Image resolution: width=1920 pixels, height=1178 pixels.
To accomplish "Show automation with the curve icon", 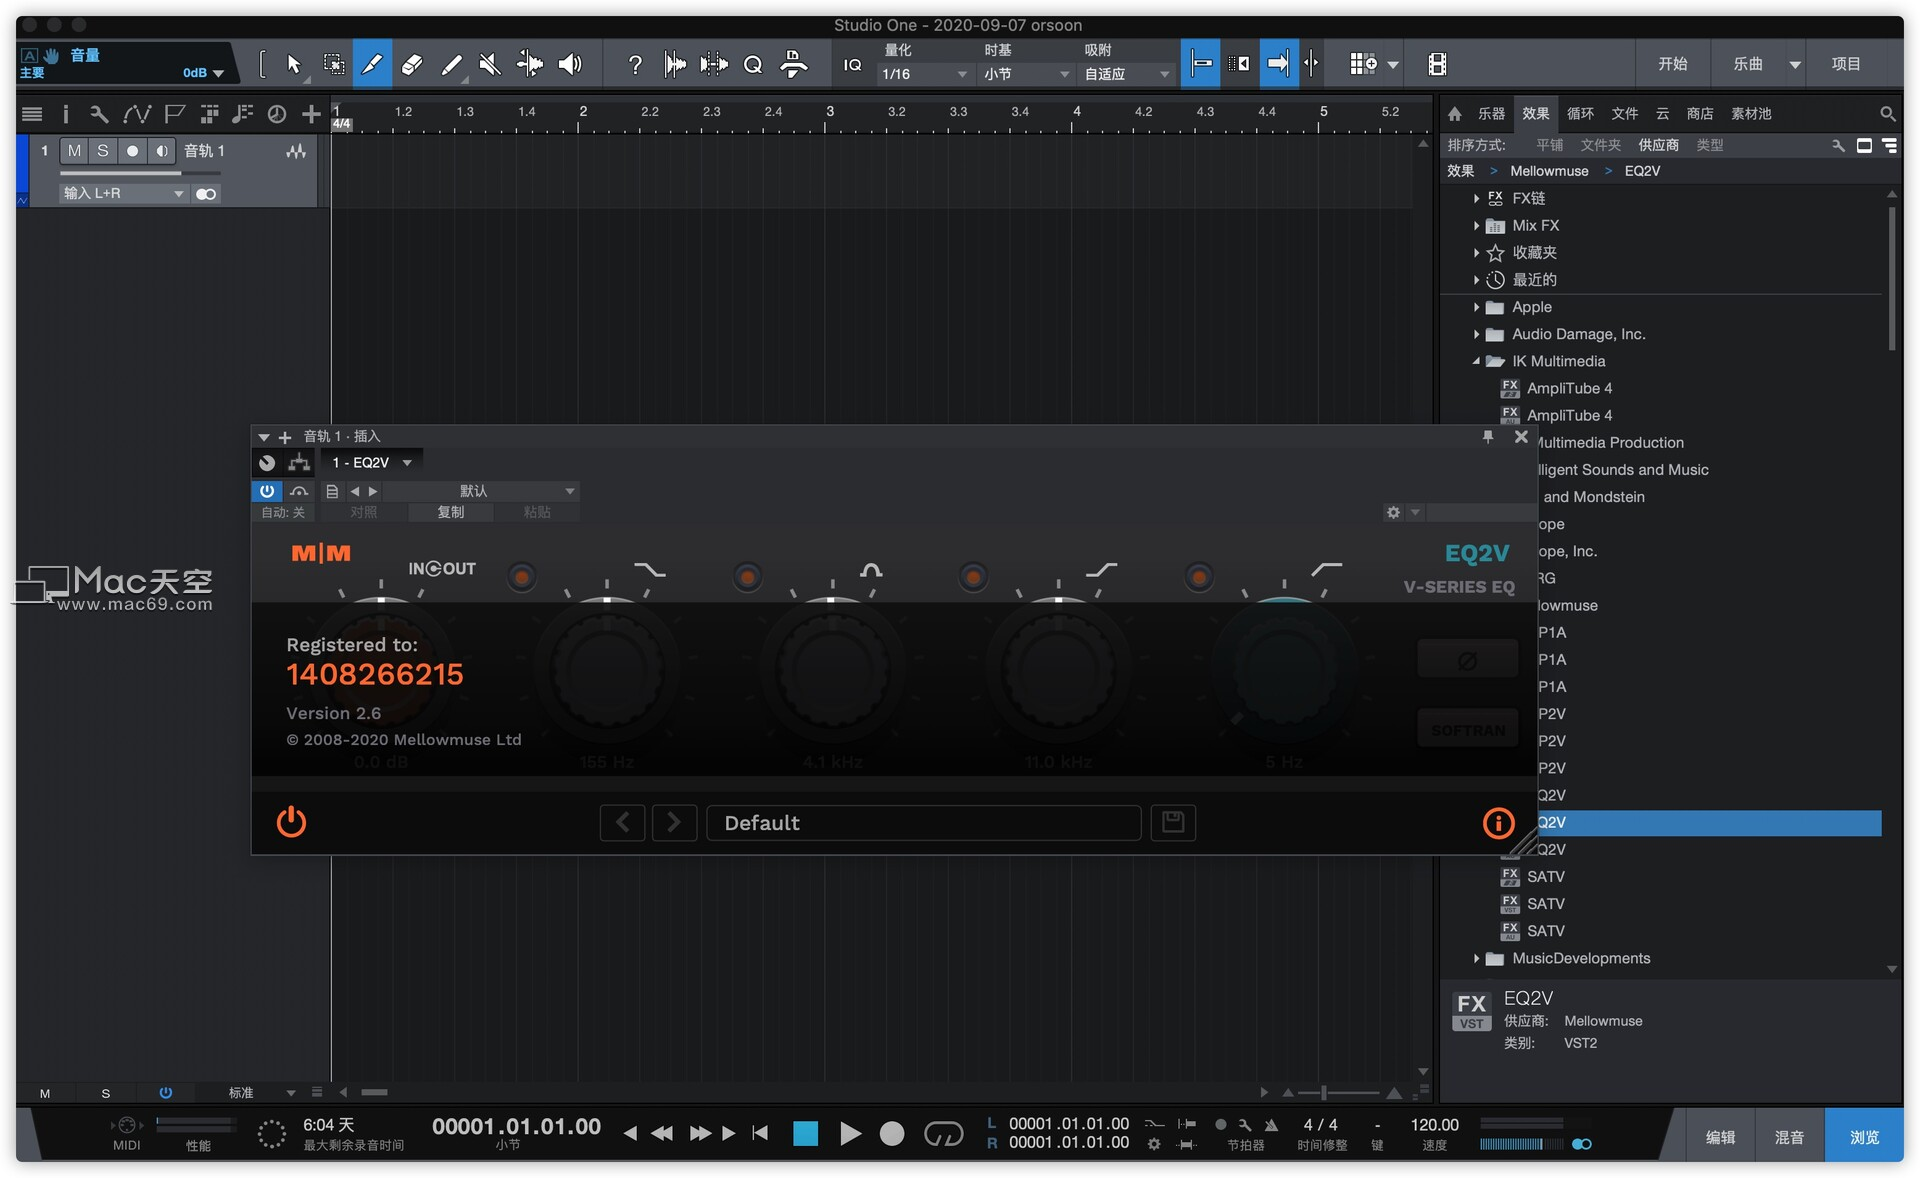I will [x=136, y=114].
